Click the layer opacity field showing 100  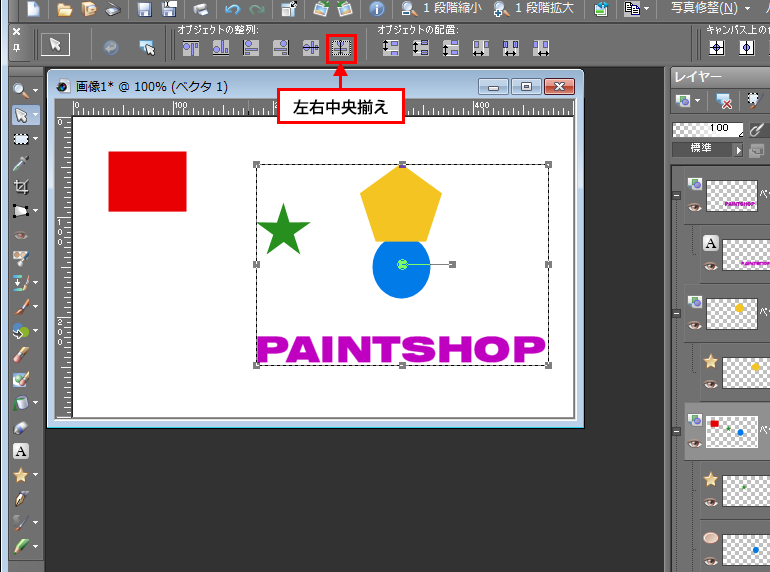[708, 129]
